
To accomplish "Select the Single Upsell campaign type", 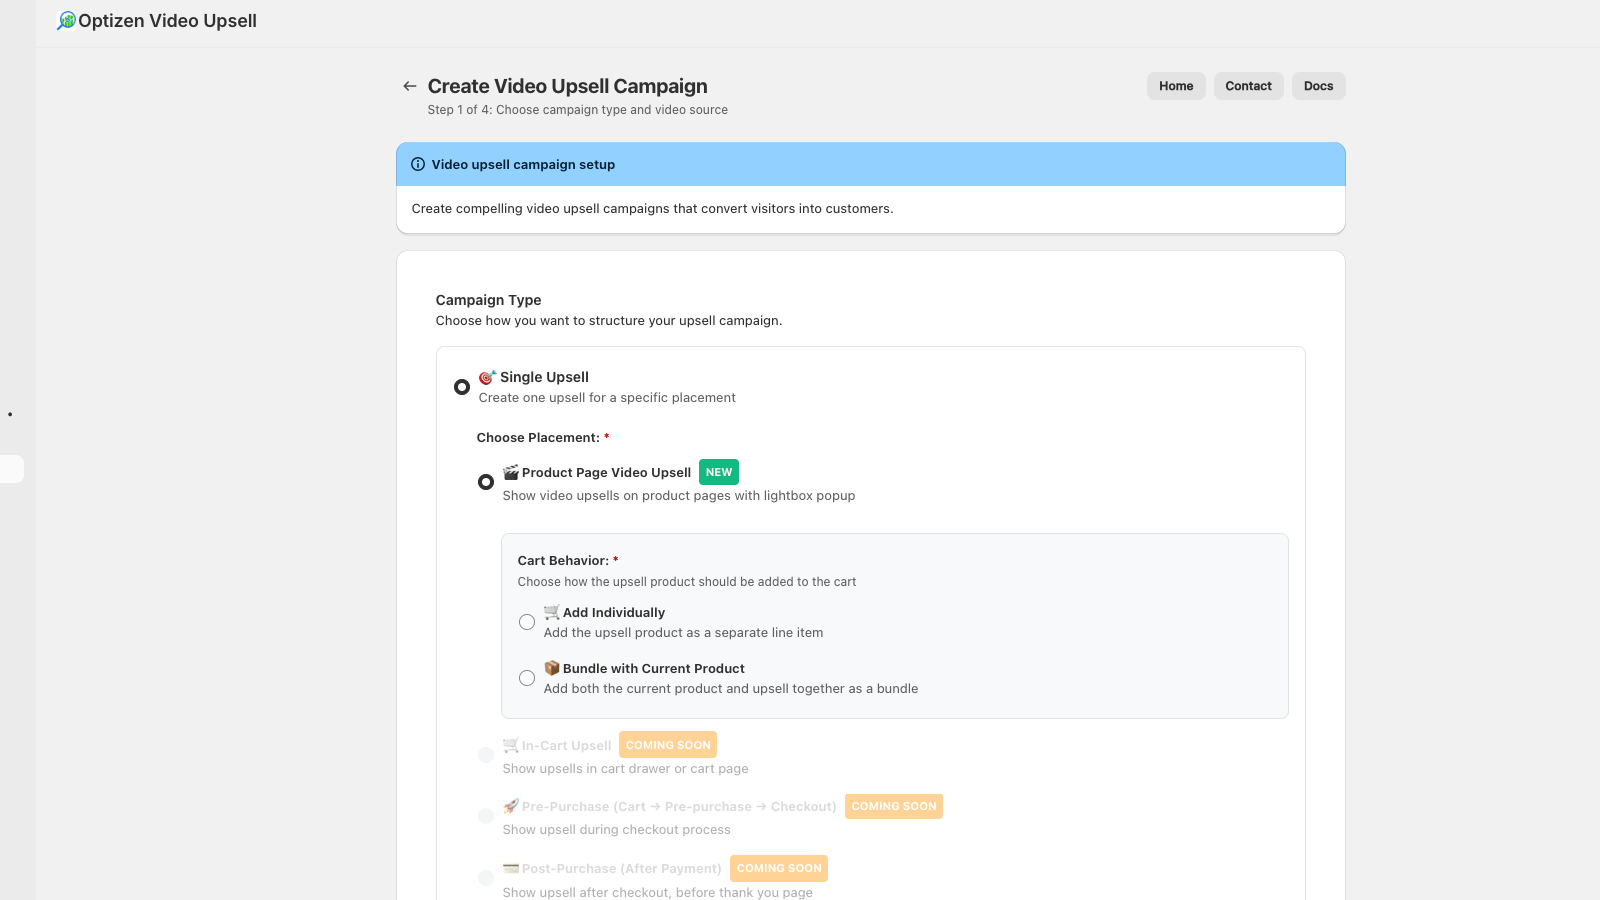I will 461,386.
